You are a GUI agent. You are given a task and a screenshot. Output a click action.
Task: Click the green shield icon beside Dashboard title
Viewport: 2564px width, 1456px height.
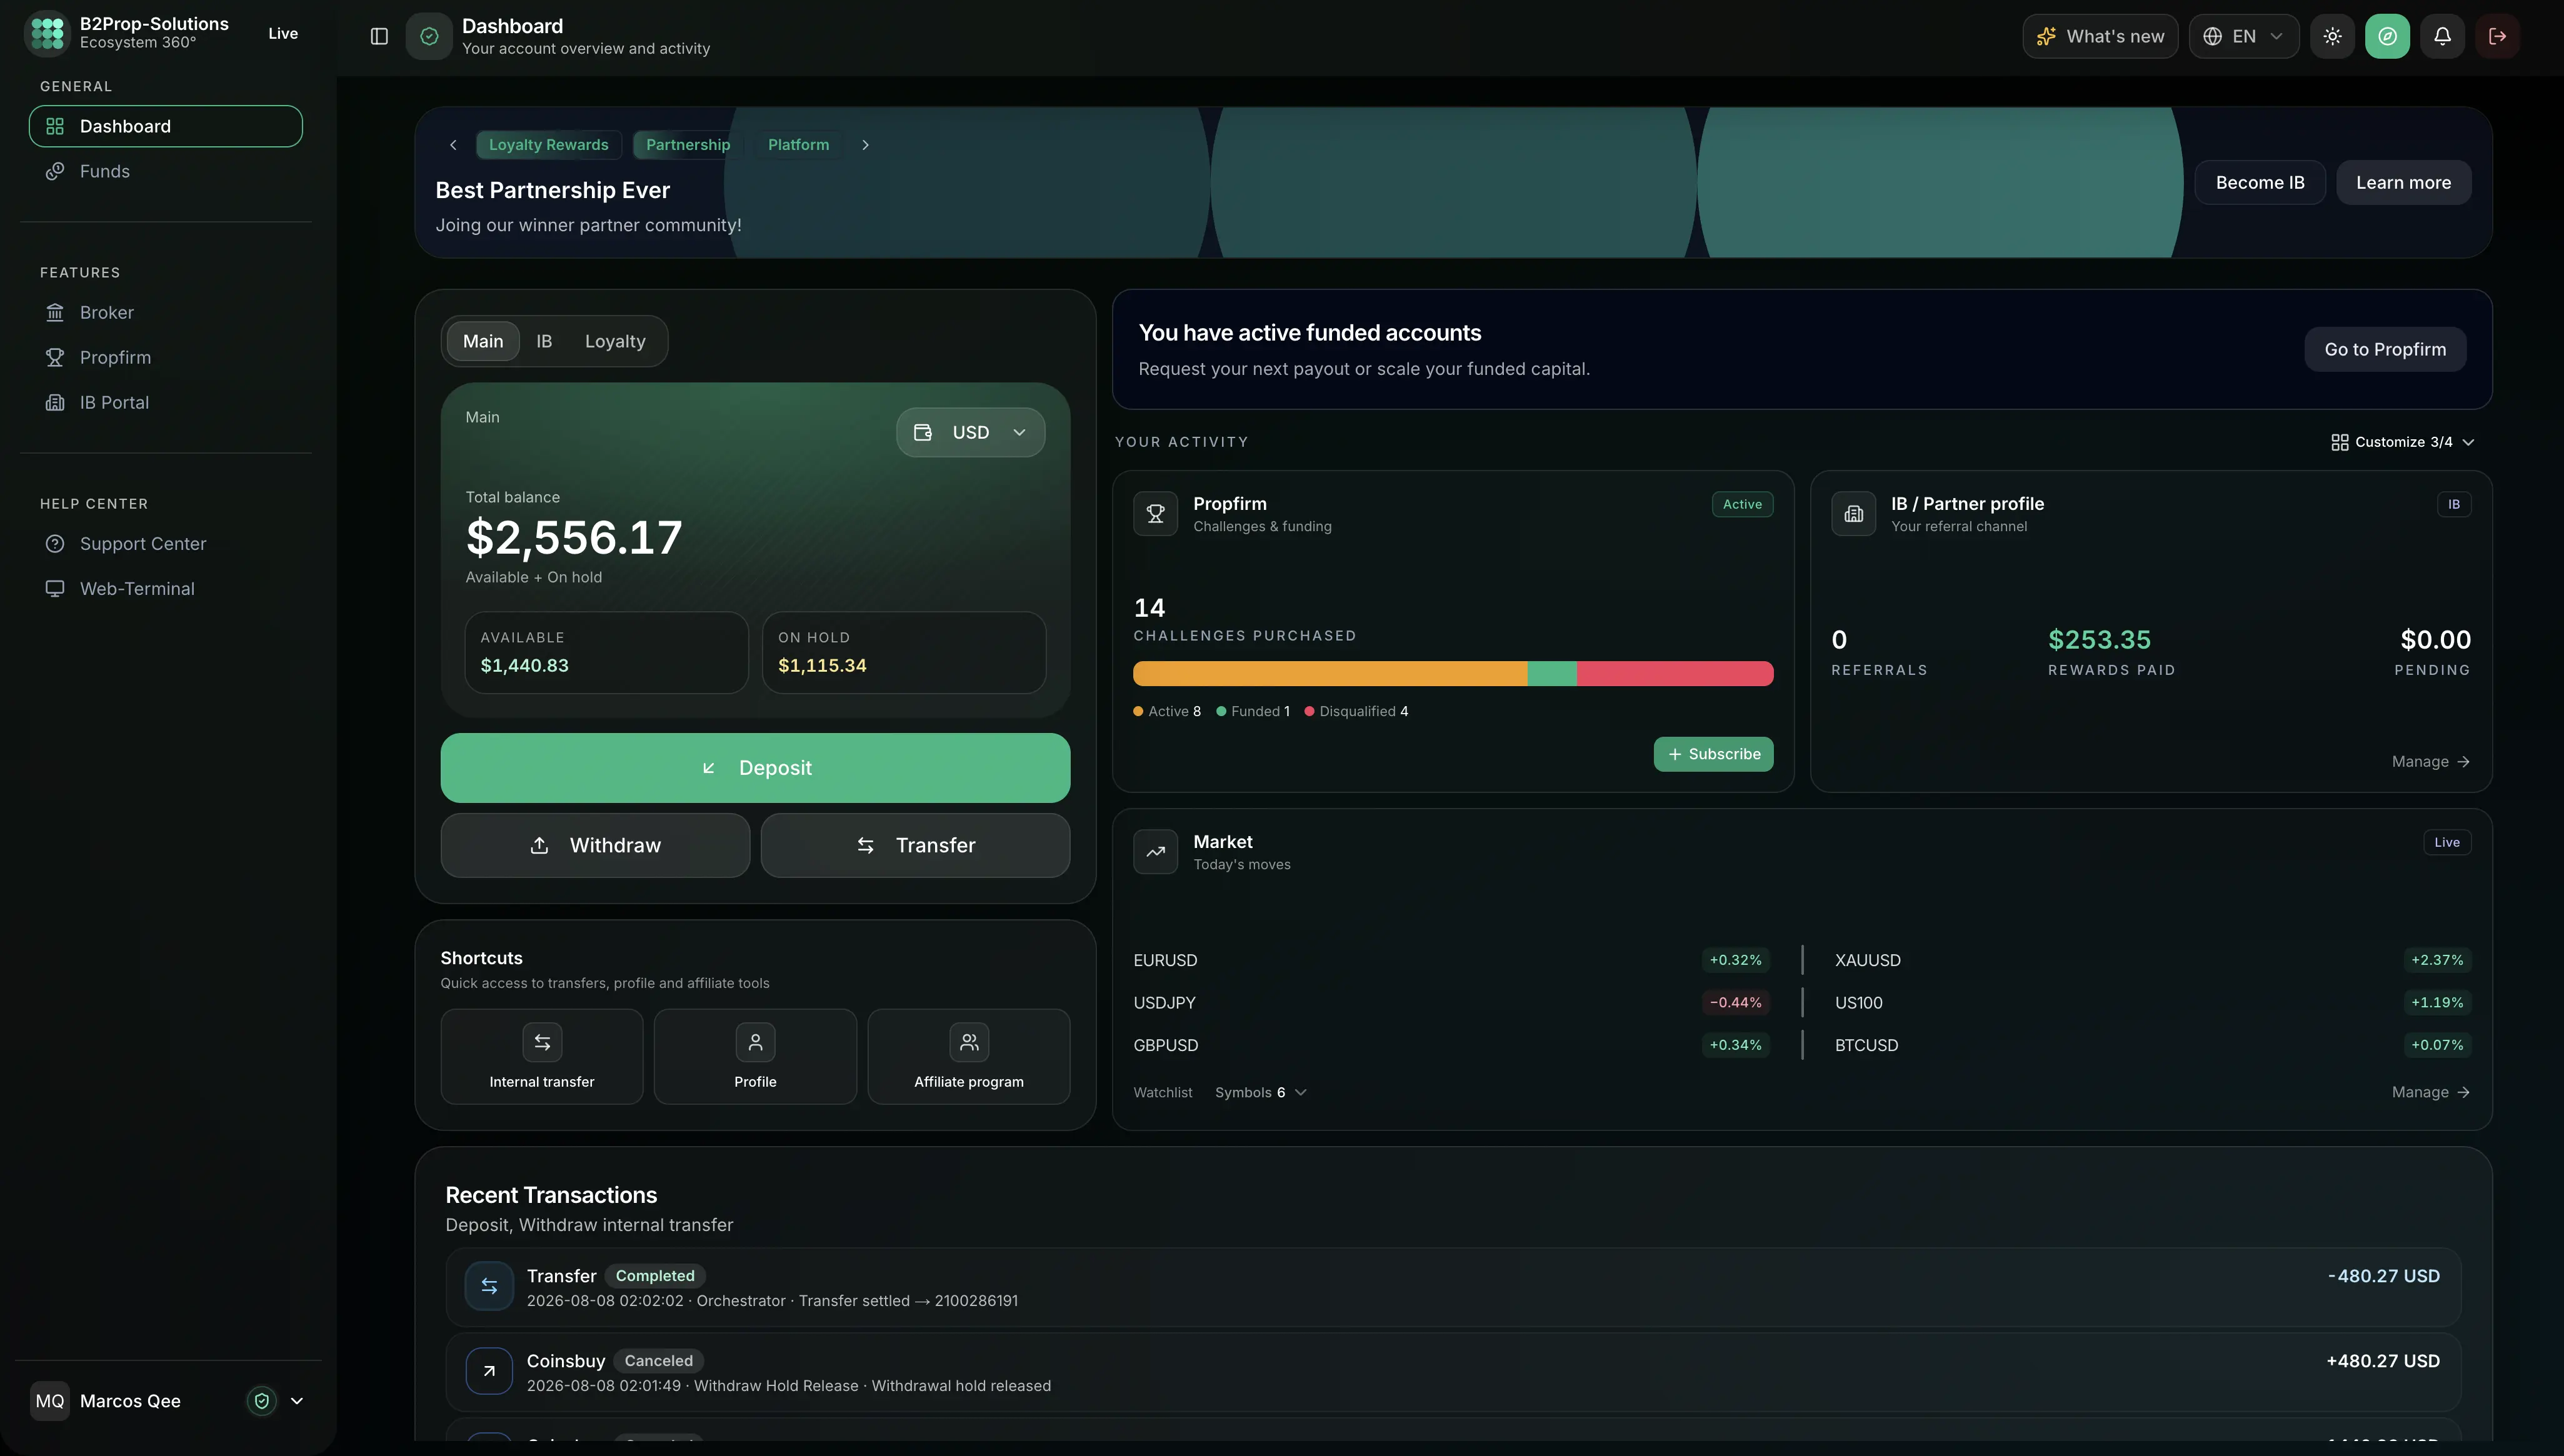click(429, 36)
